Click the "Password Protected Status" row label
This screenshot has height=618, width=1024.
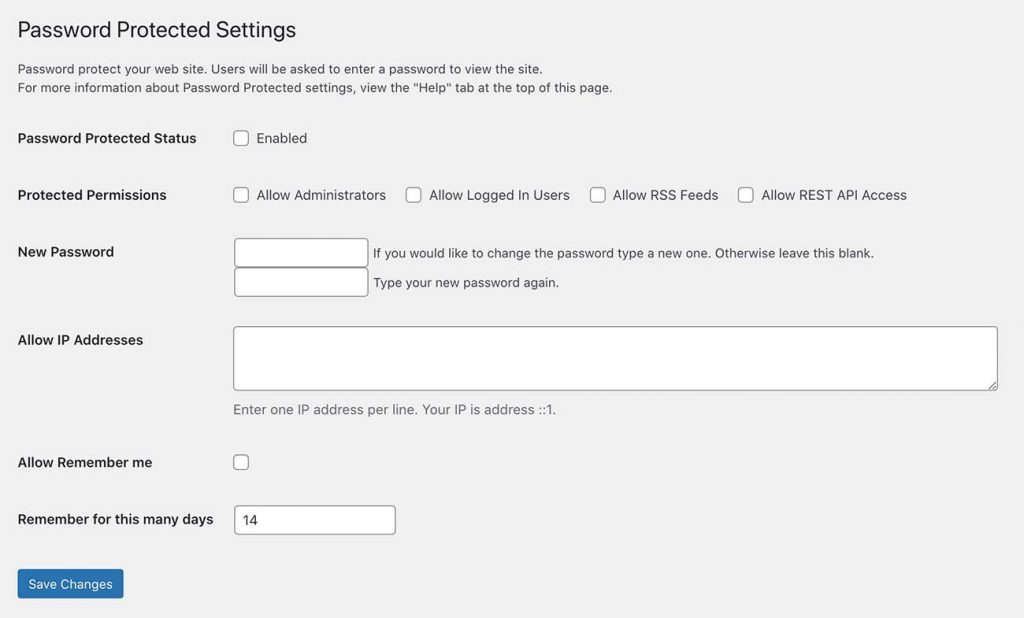[107, 138]
